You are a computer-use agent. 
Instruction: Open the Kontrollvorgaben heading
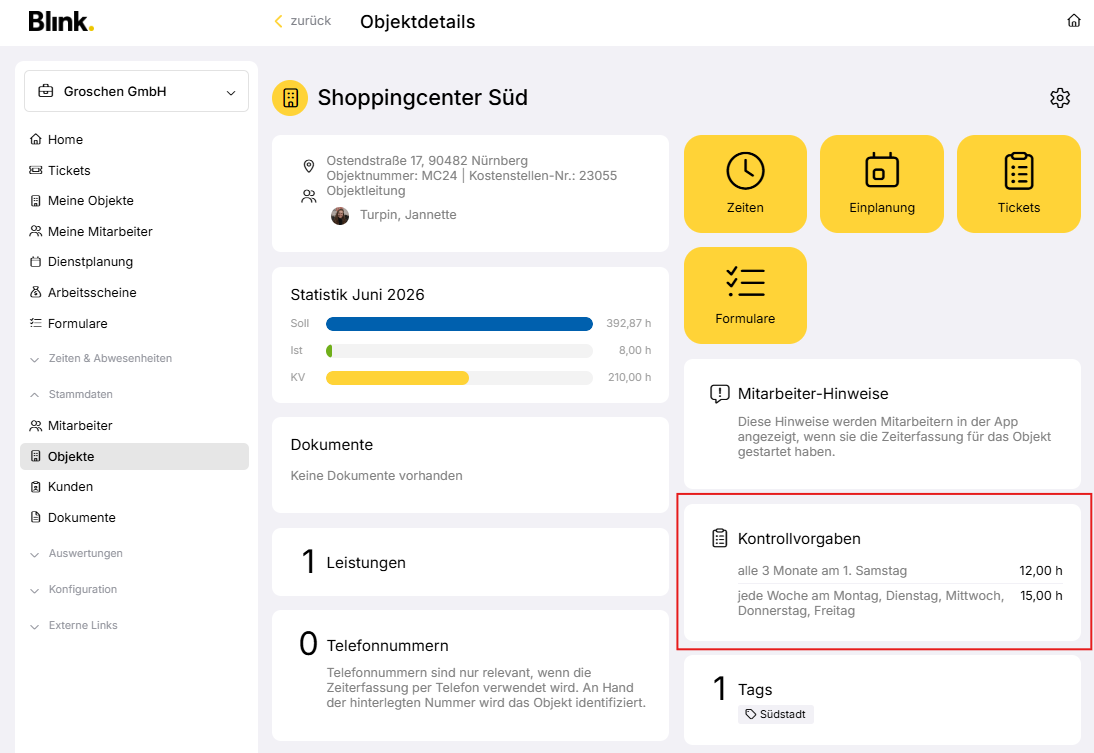click(x=799, y=539)
